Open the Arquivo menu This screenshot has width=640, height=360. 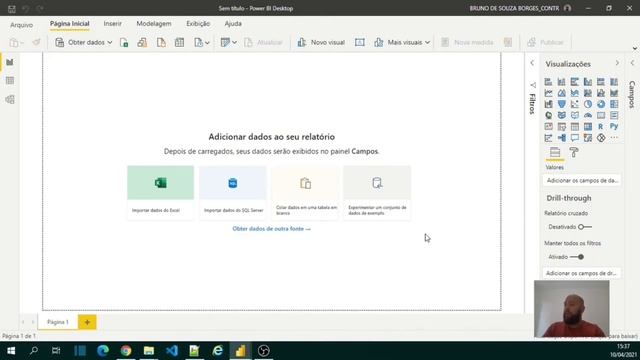(x=22, y=25)
